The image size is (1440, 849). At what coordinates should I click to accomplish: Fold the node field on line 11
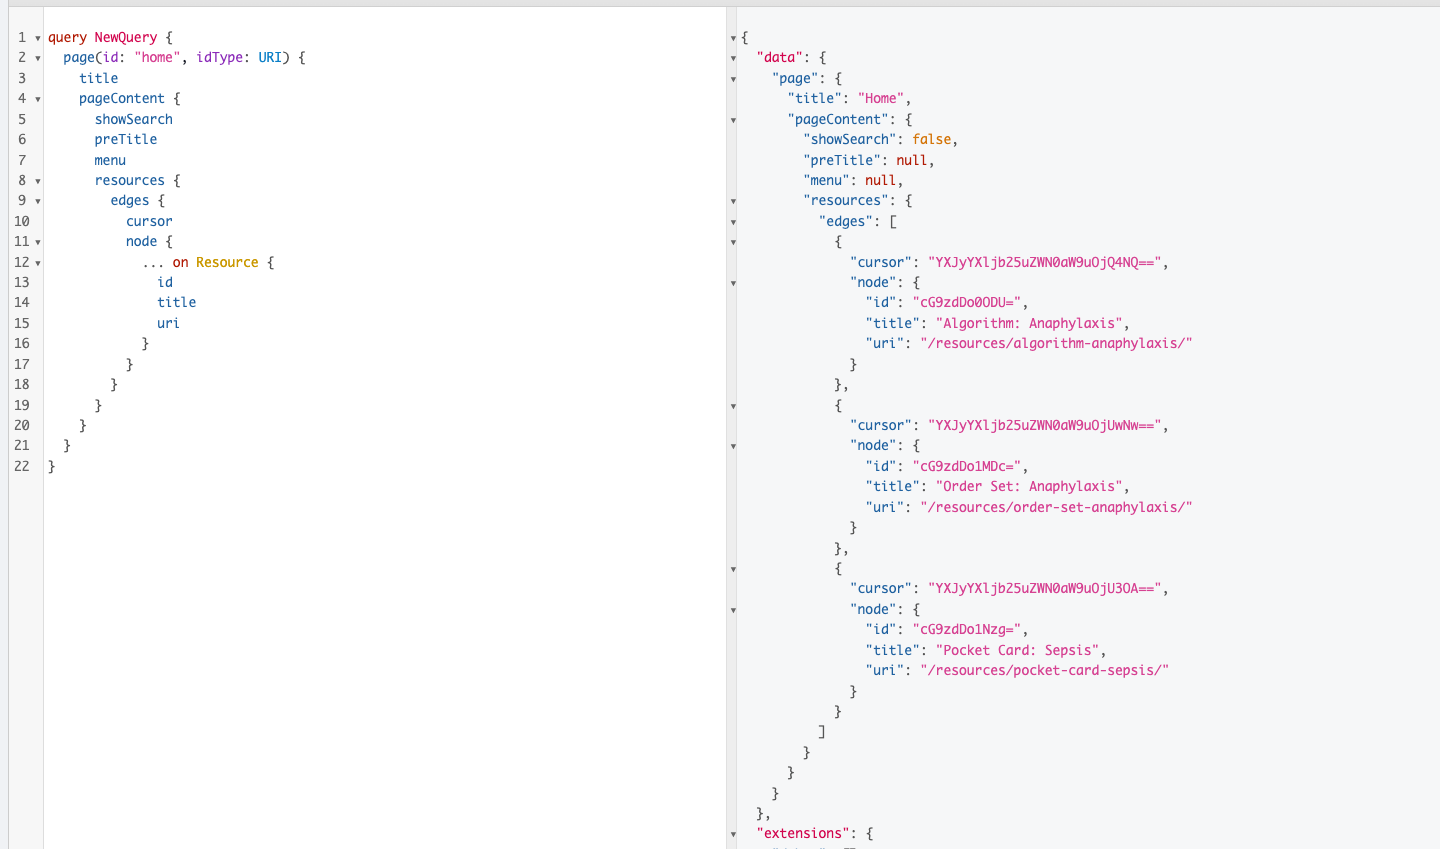(38, 242)
